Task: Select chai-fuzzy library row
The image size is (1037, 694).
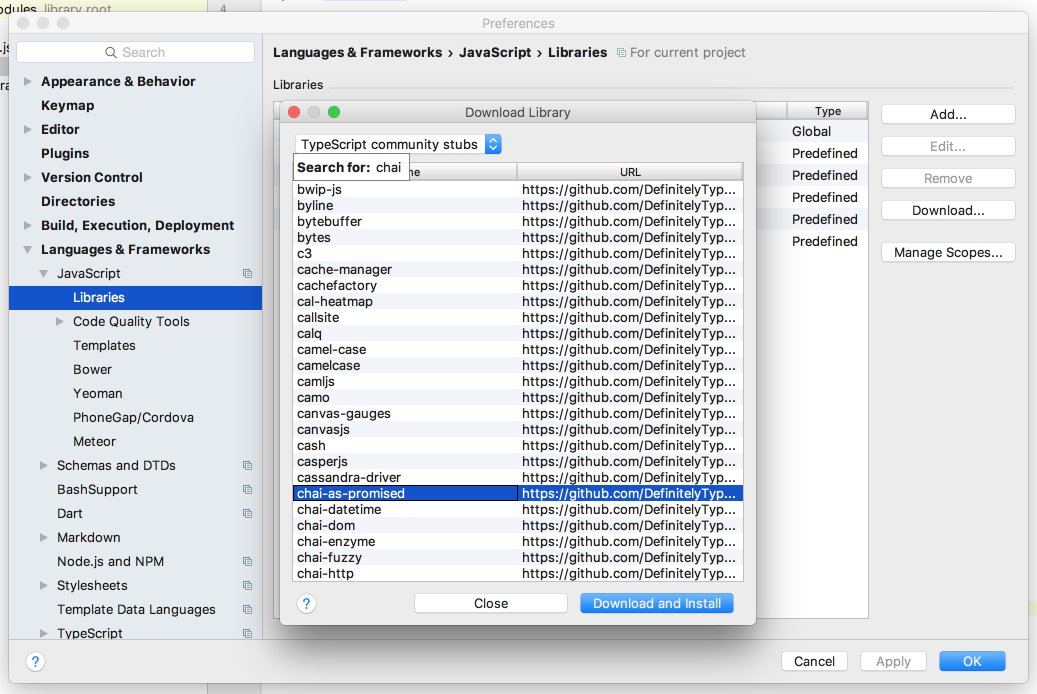Action: (x=518, y=558)
